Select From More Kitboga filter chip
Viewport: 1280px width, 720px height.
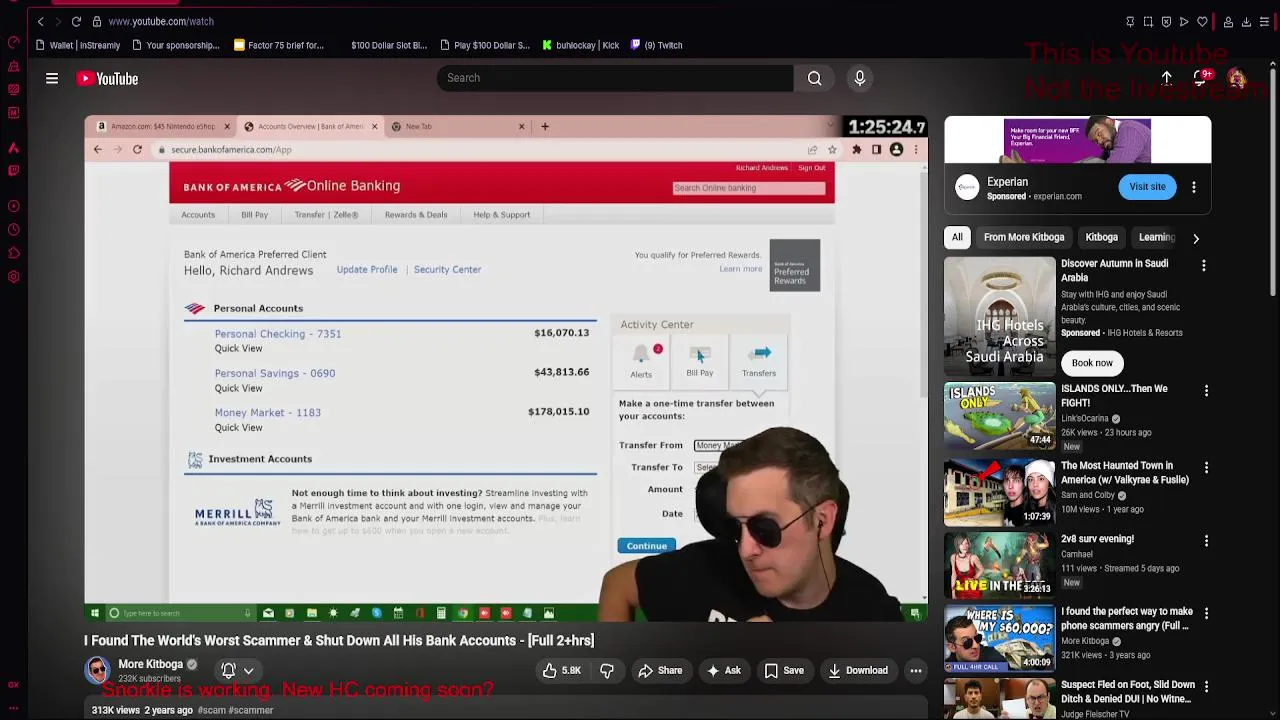coord(1024,237)
